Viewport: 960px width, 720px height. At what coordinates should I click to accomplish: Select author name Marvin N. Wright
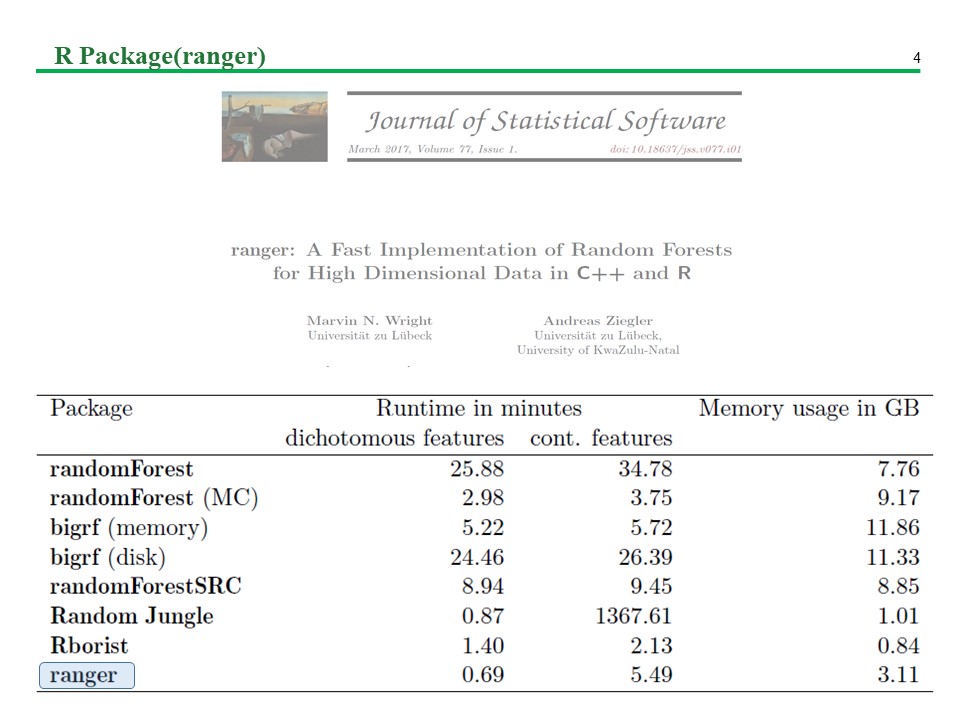click(370, 321)
